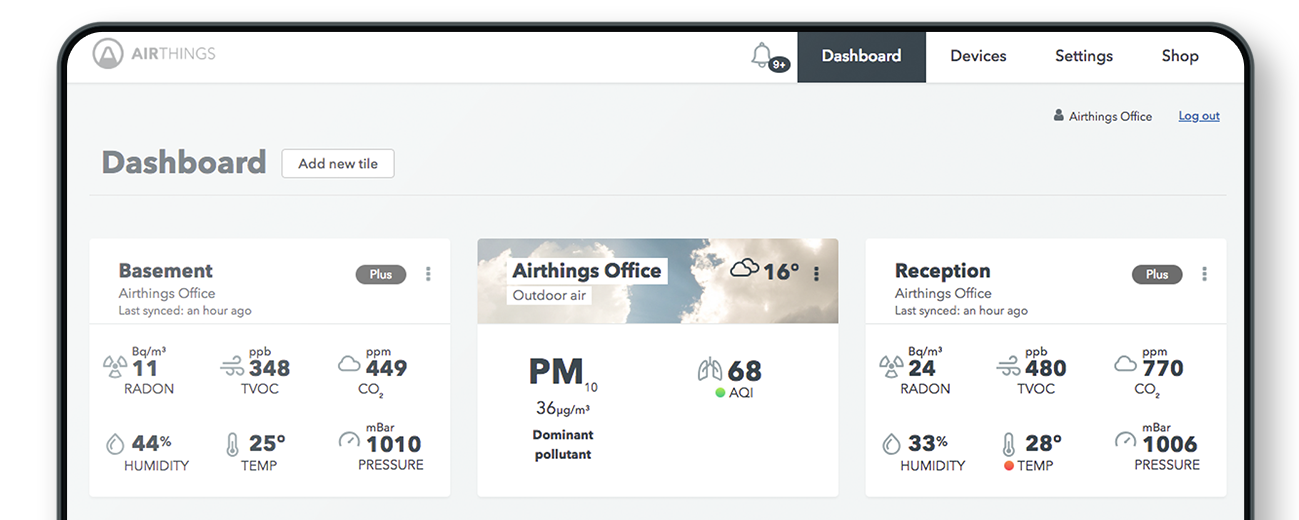Click the Airthings Office user account

coord(1103,116)
